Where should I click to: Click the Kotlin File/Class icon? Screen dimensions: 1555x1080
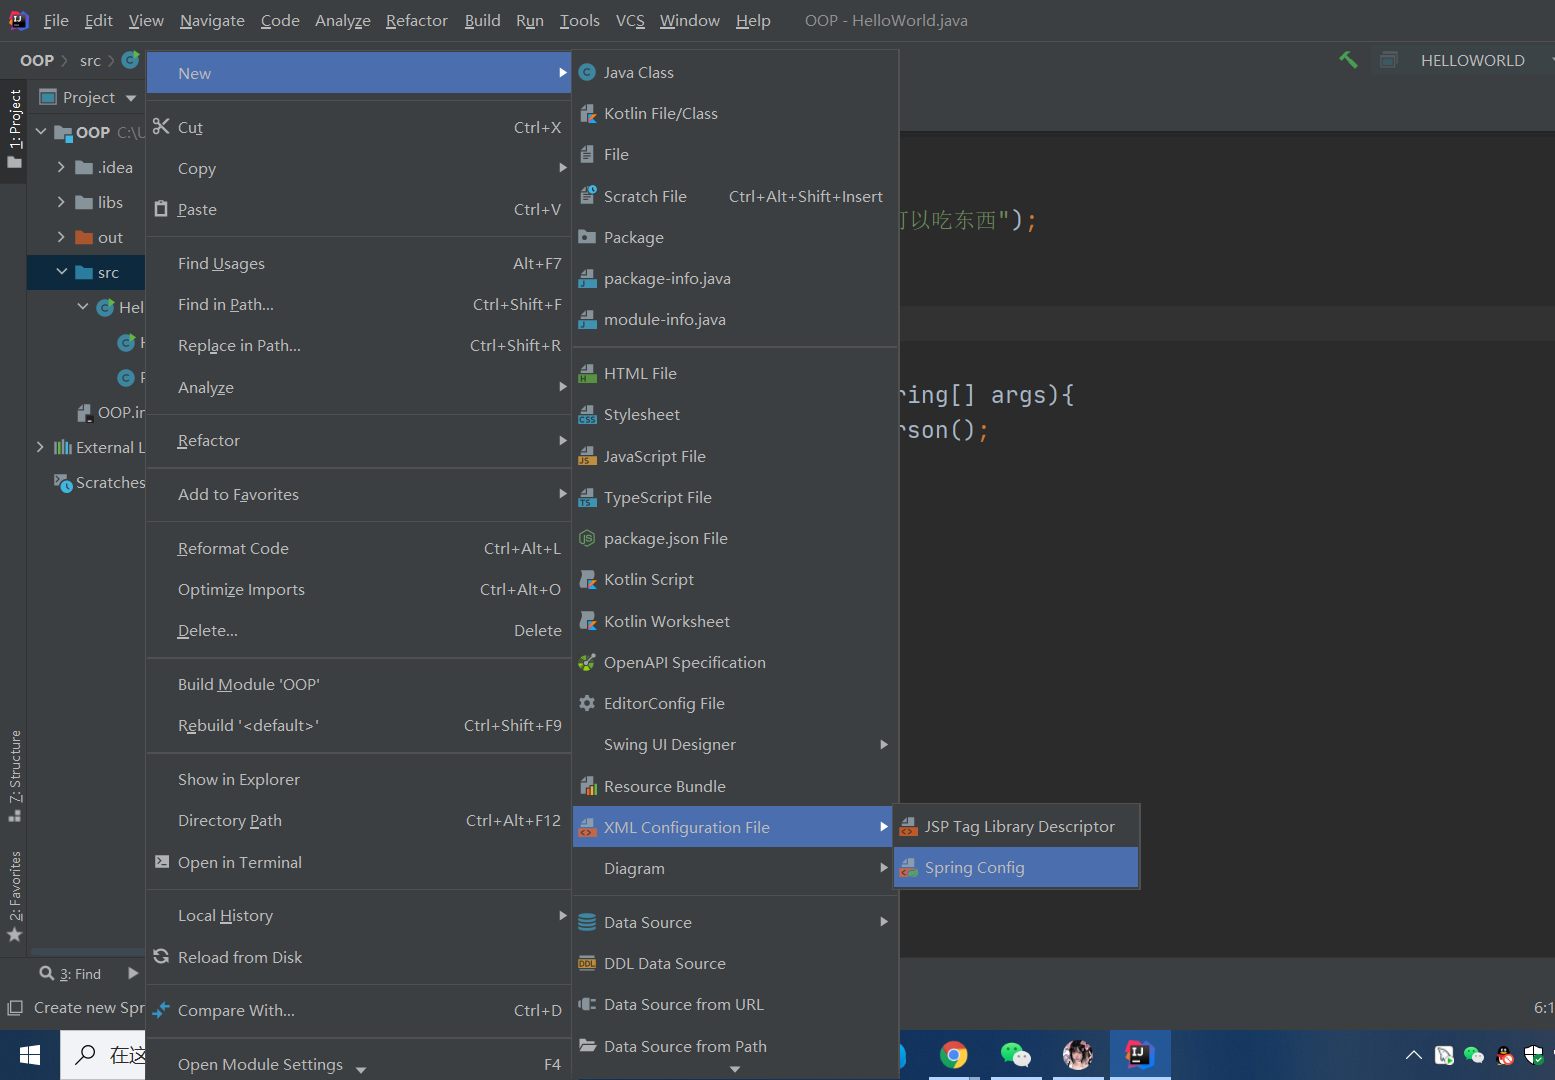[x=588, y=114]
